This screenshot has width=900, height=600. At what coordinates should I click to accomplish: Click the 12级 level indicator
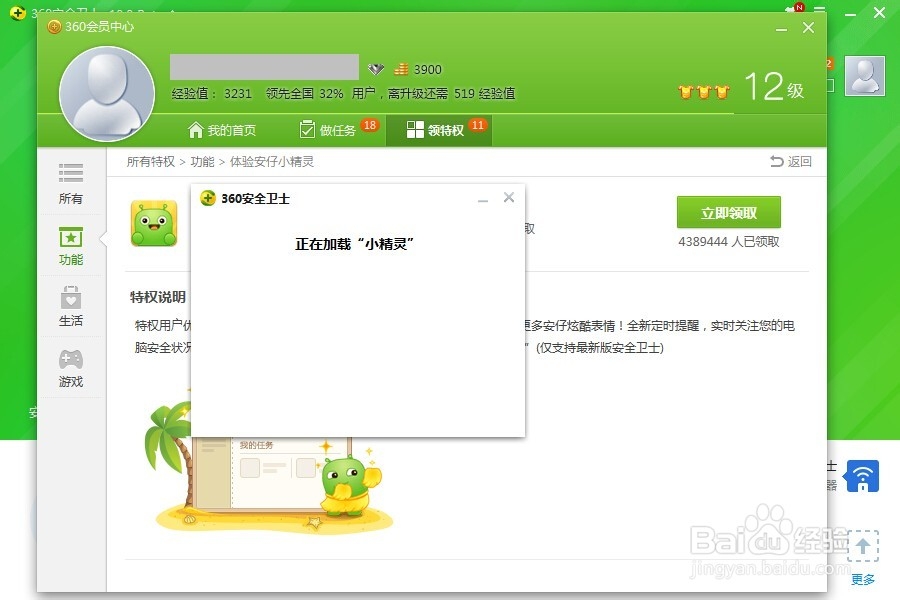(774, 87)
